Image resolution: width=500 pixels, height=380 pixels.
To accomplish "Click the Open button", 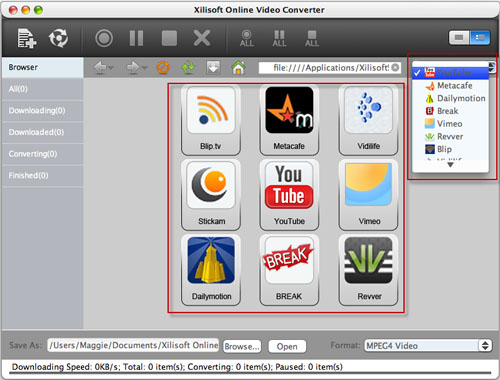I will pyautogui.click(x=287, y=346).
